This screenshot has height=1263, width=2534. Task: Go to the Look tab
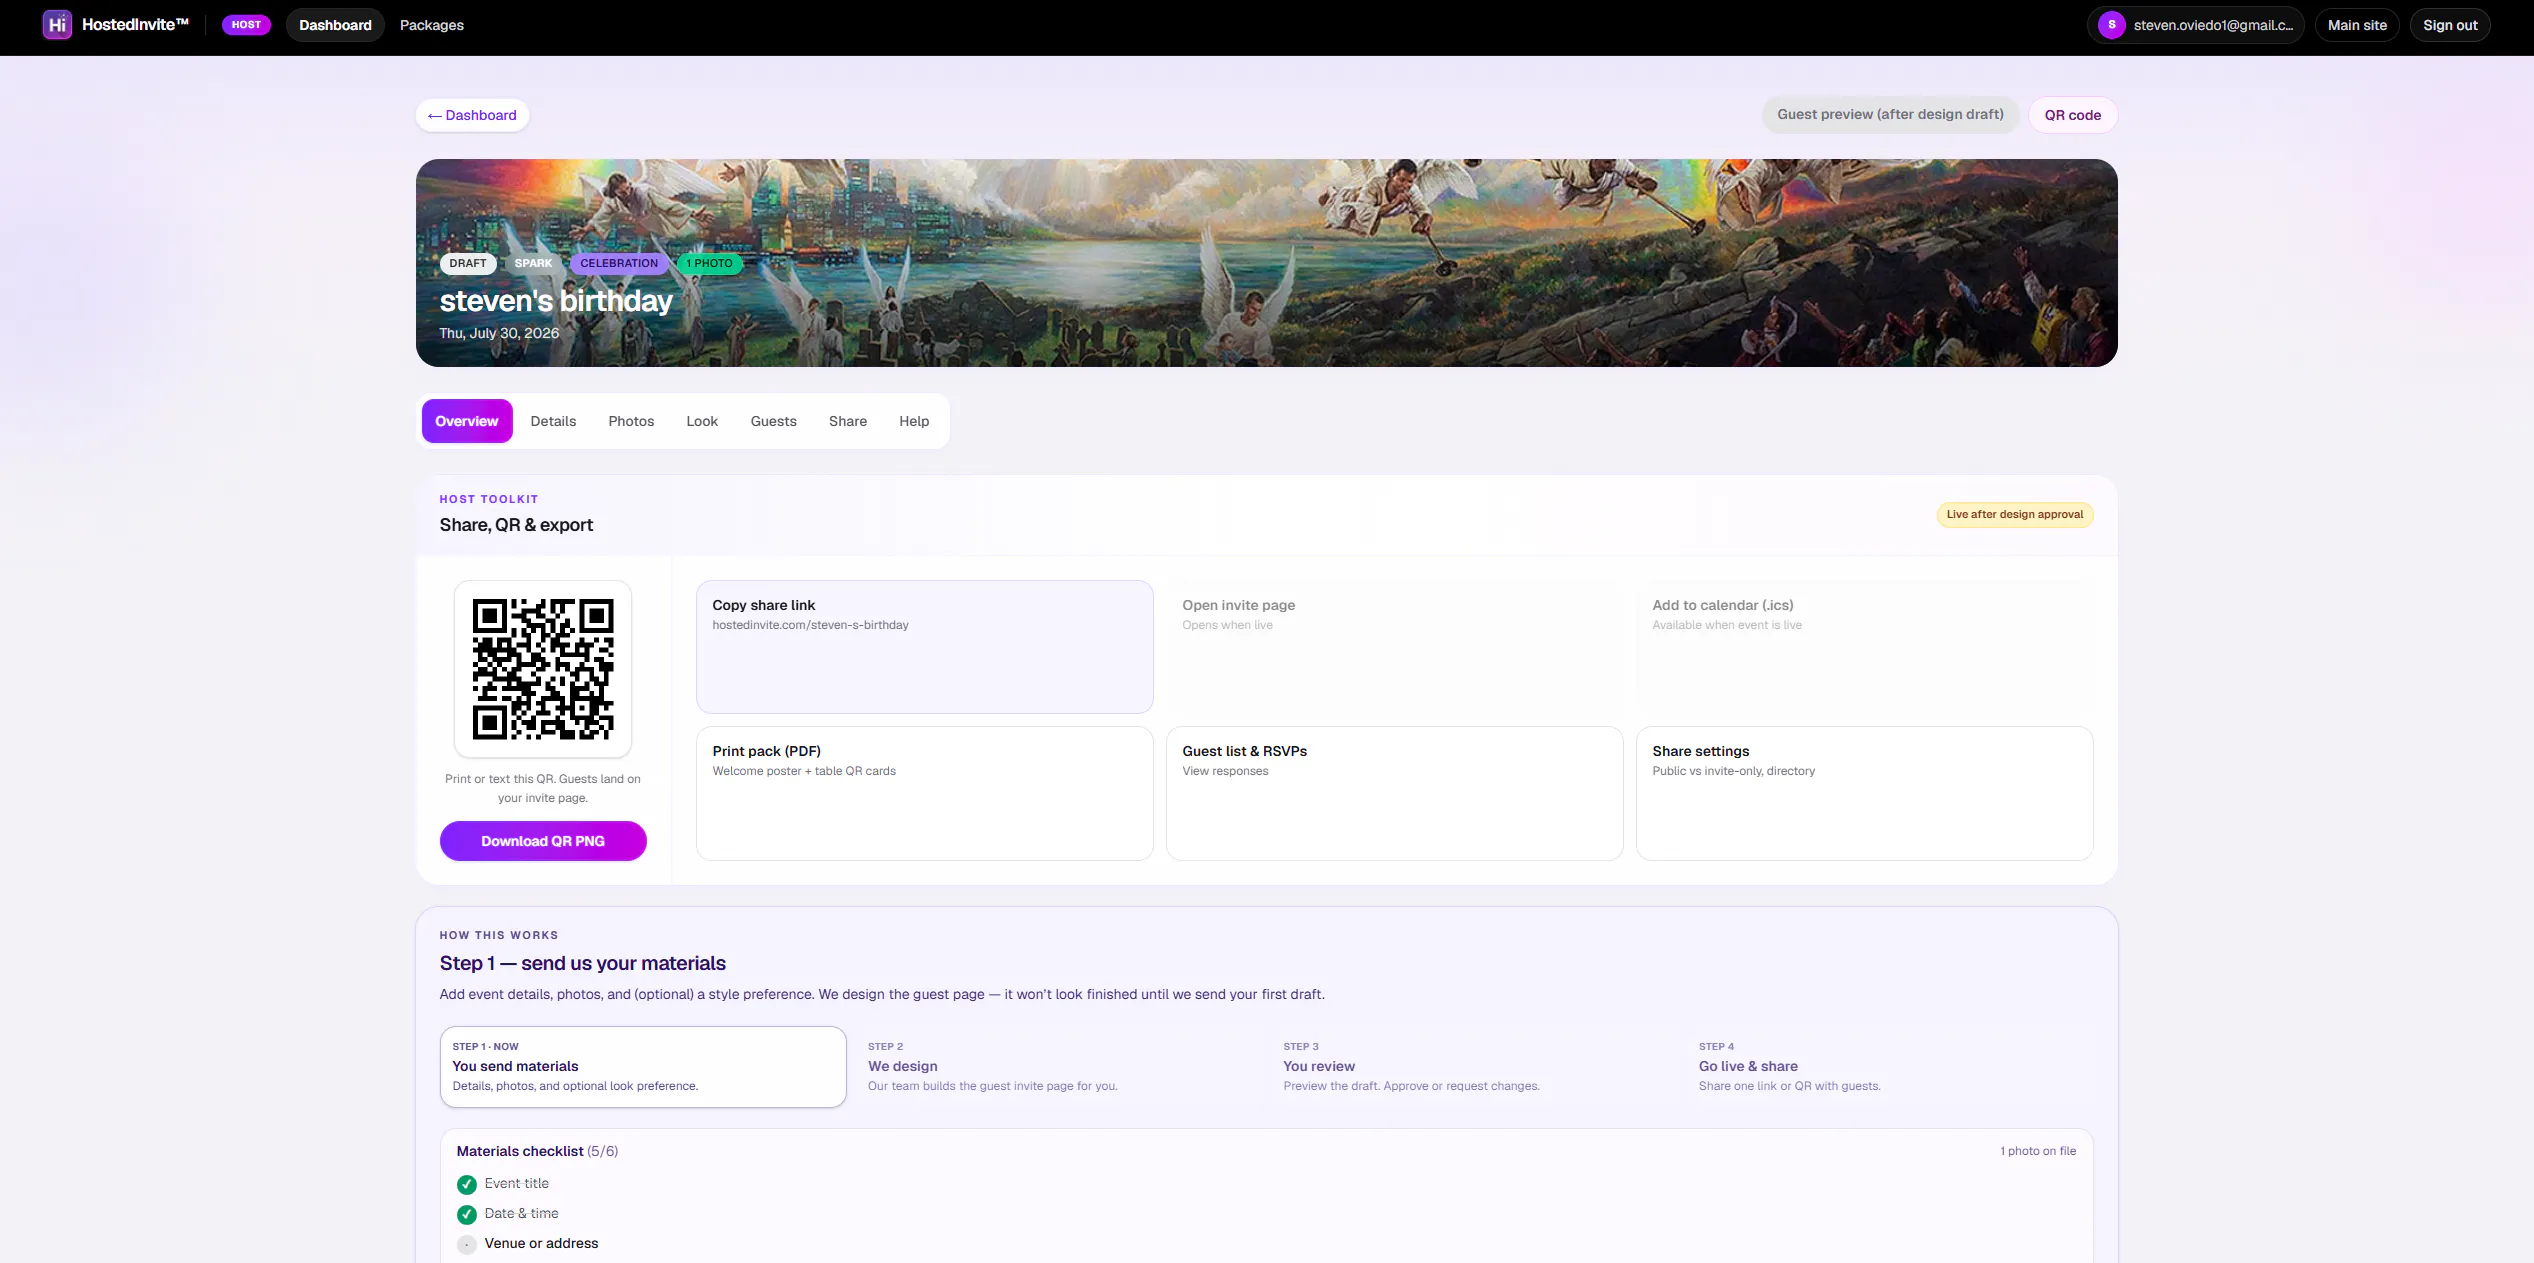tap(702, 421)
